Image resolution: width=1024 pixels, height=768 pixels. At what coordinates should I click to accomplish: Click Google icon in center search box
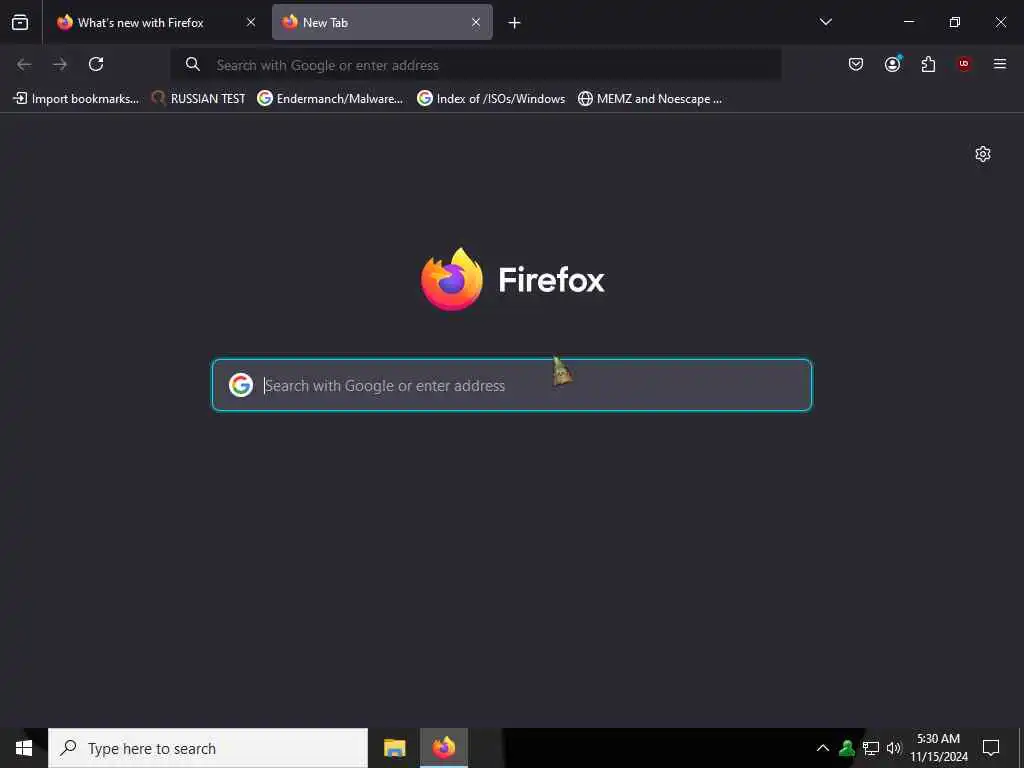point(241,385)
